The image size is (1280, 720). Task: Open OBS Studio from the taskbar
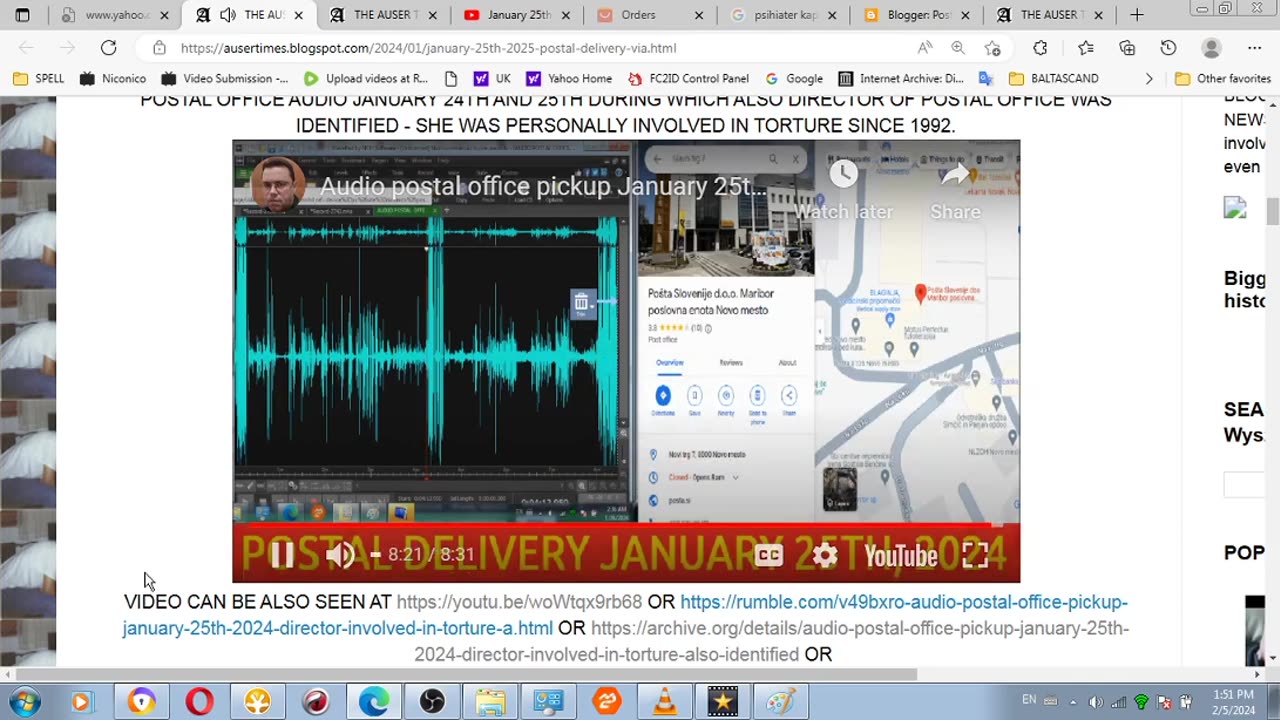click(432, 702)
